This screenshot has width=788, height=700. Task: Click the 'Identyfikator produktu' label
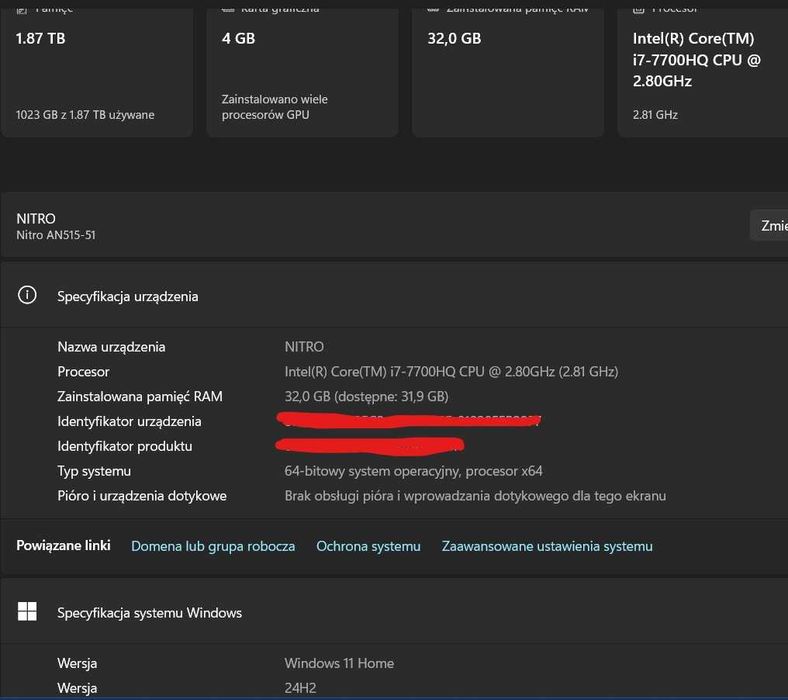click(125, 446)
